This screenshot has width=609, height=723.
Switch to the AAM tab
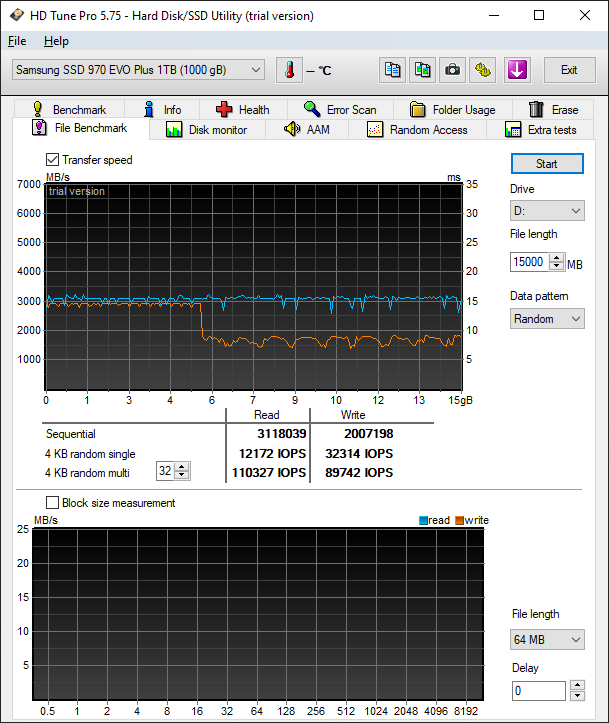(307, 130)
